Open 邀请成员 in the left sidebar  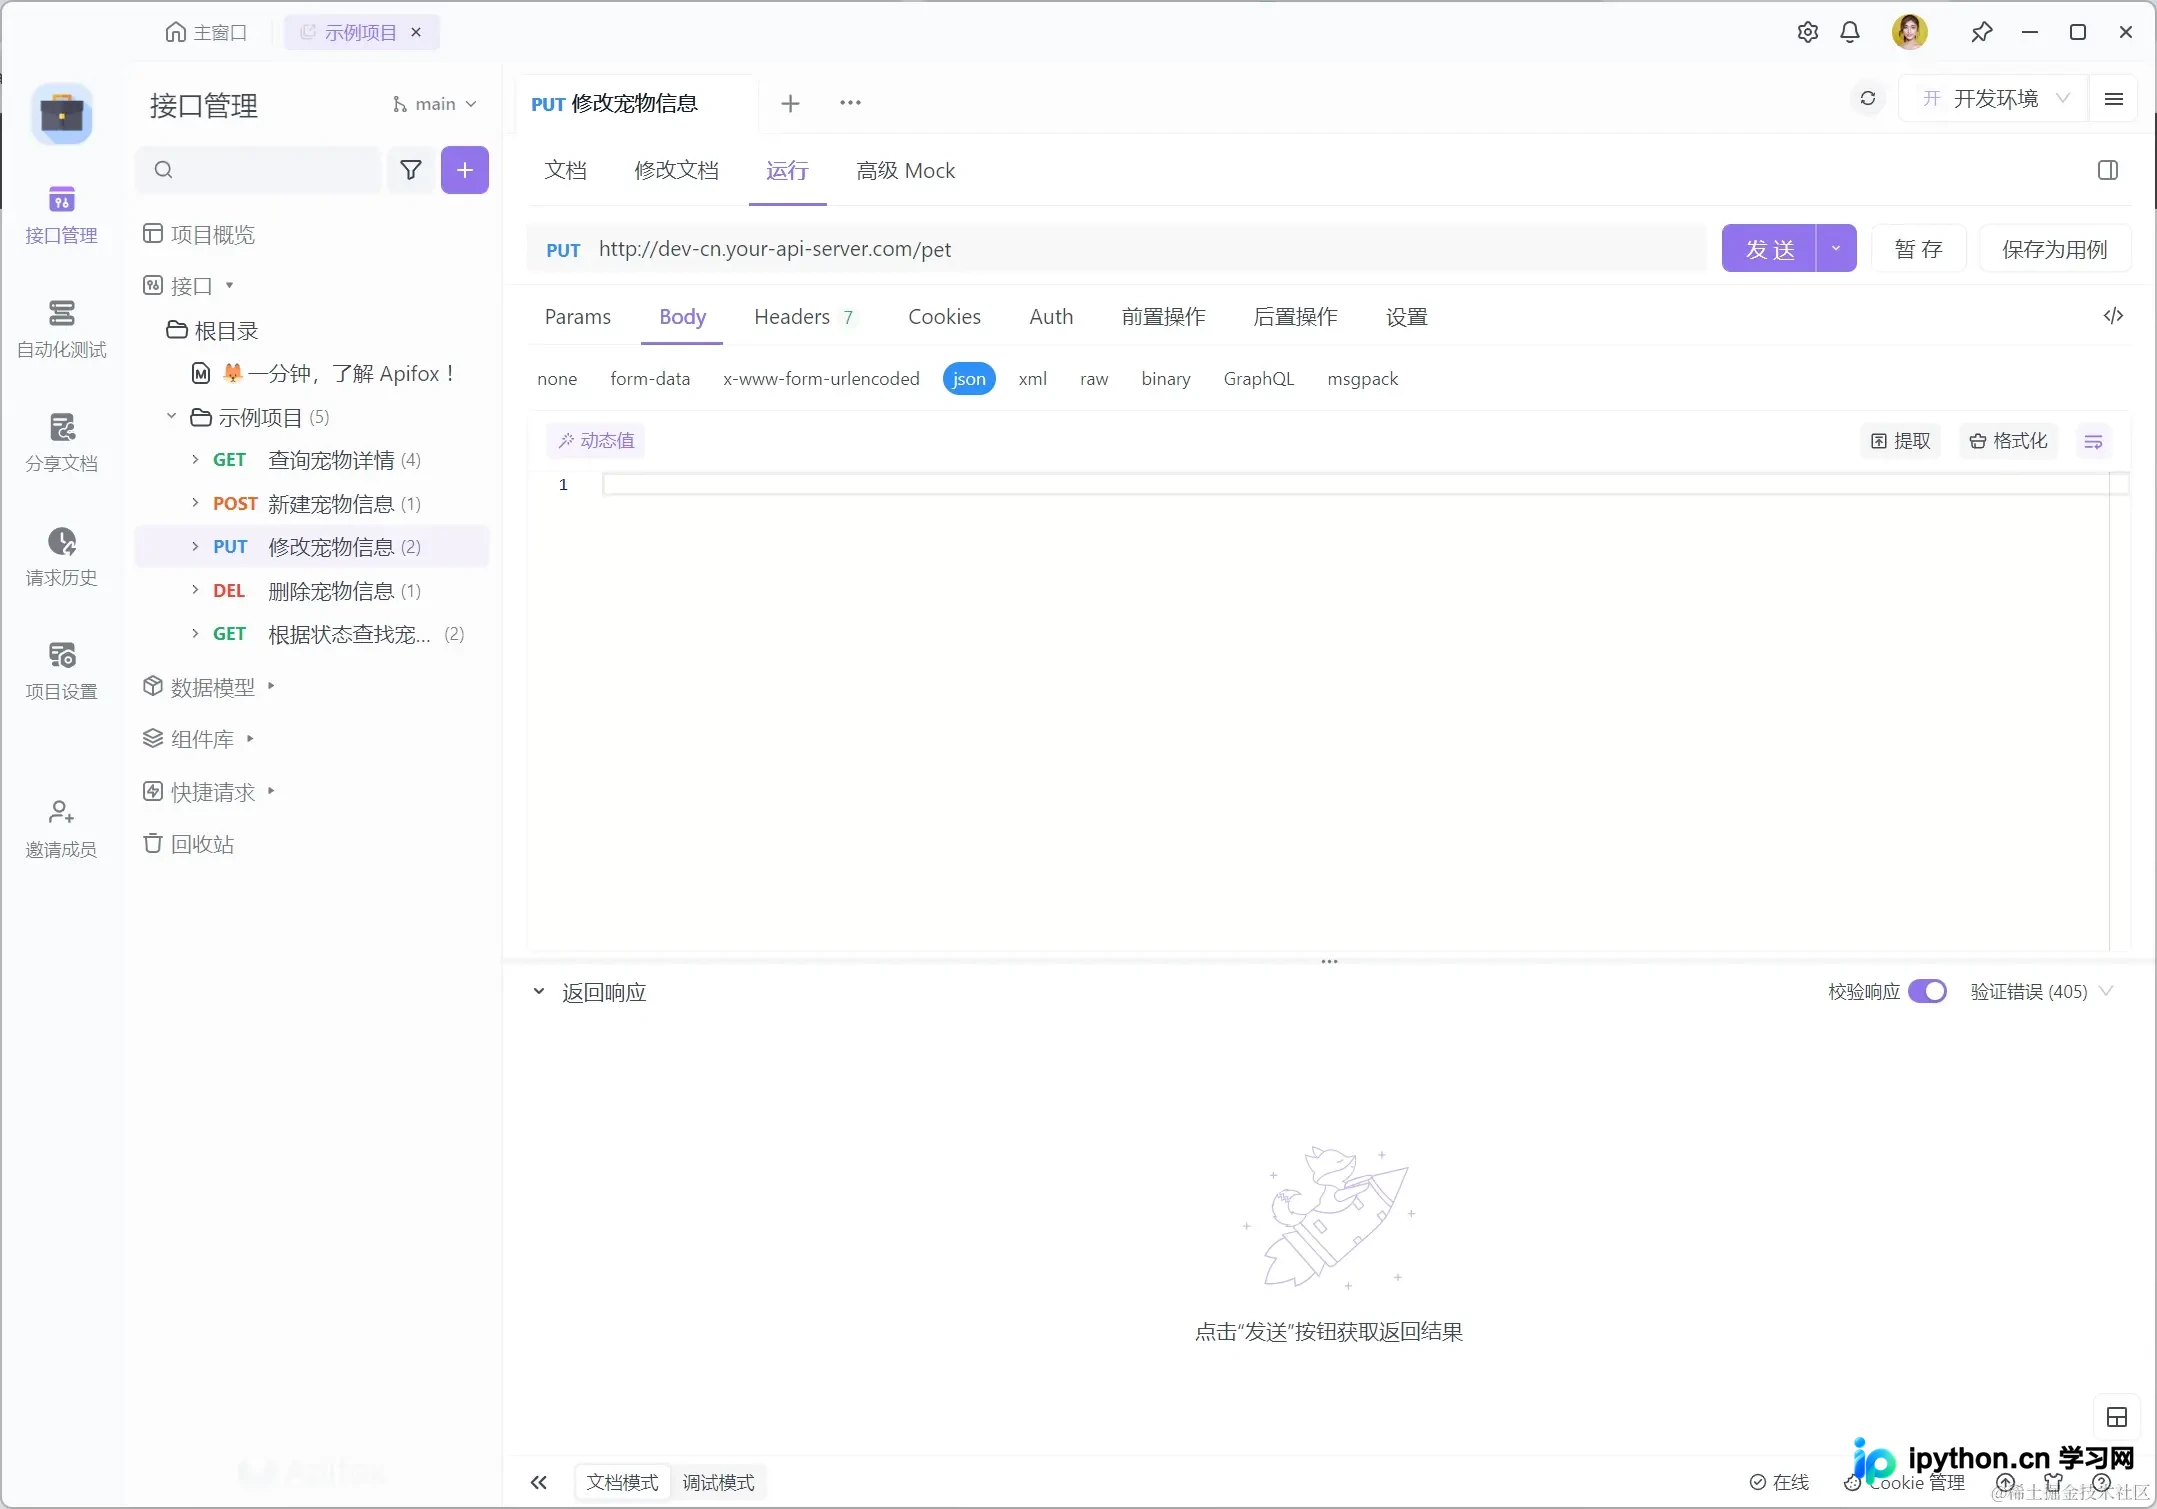[61, 829]
